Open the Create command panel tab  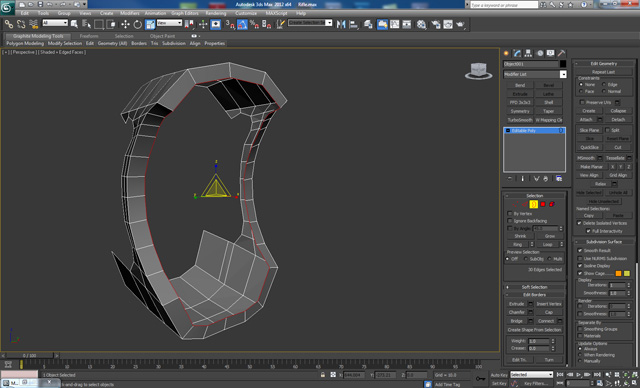click(x=506, y=53)
